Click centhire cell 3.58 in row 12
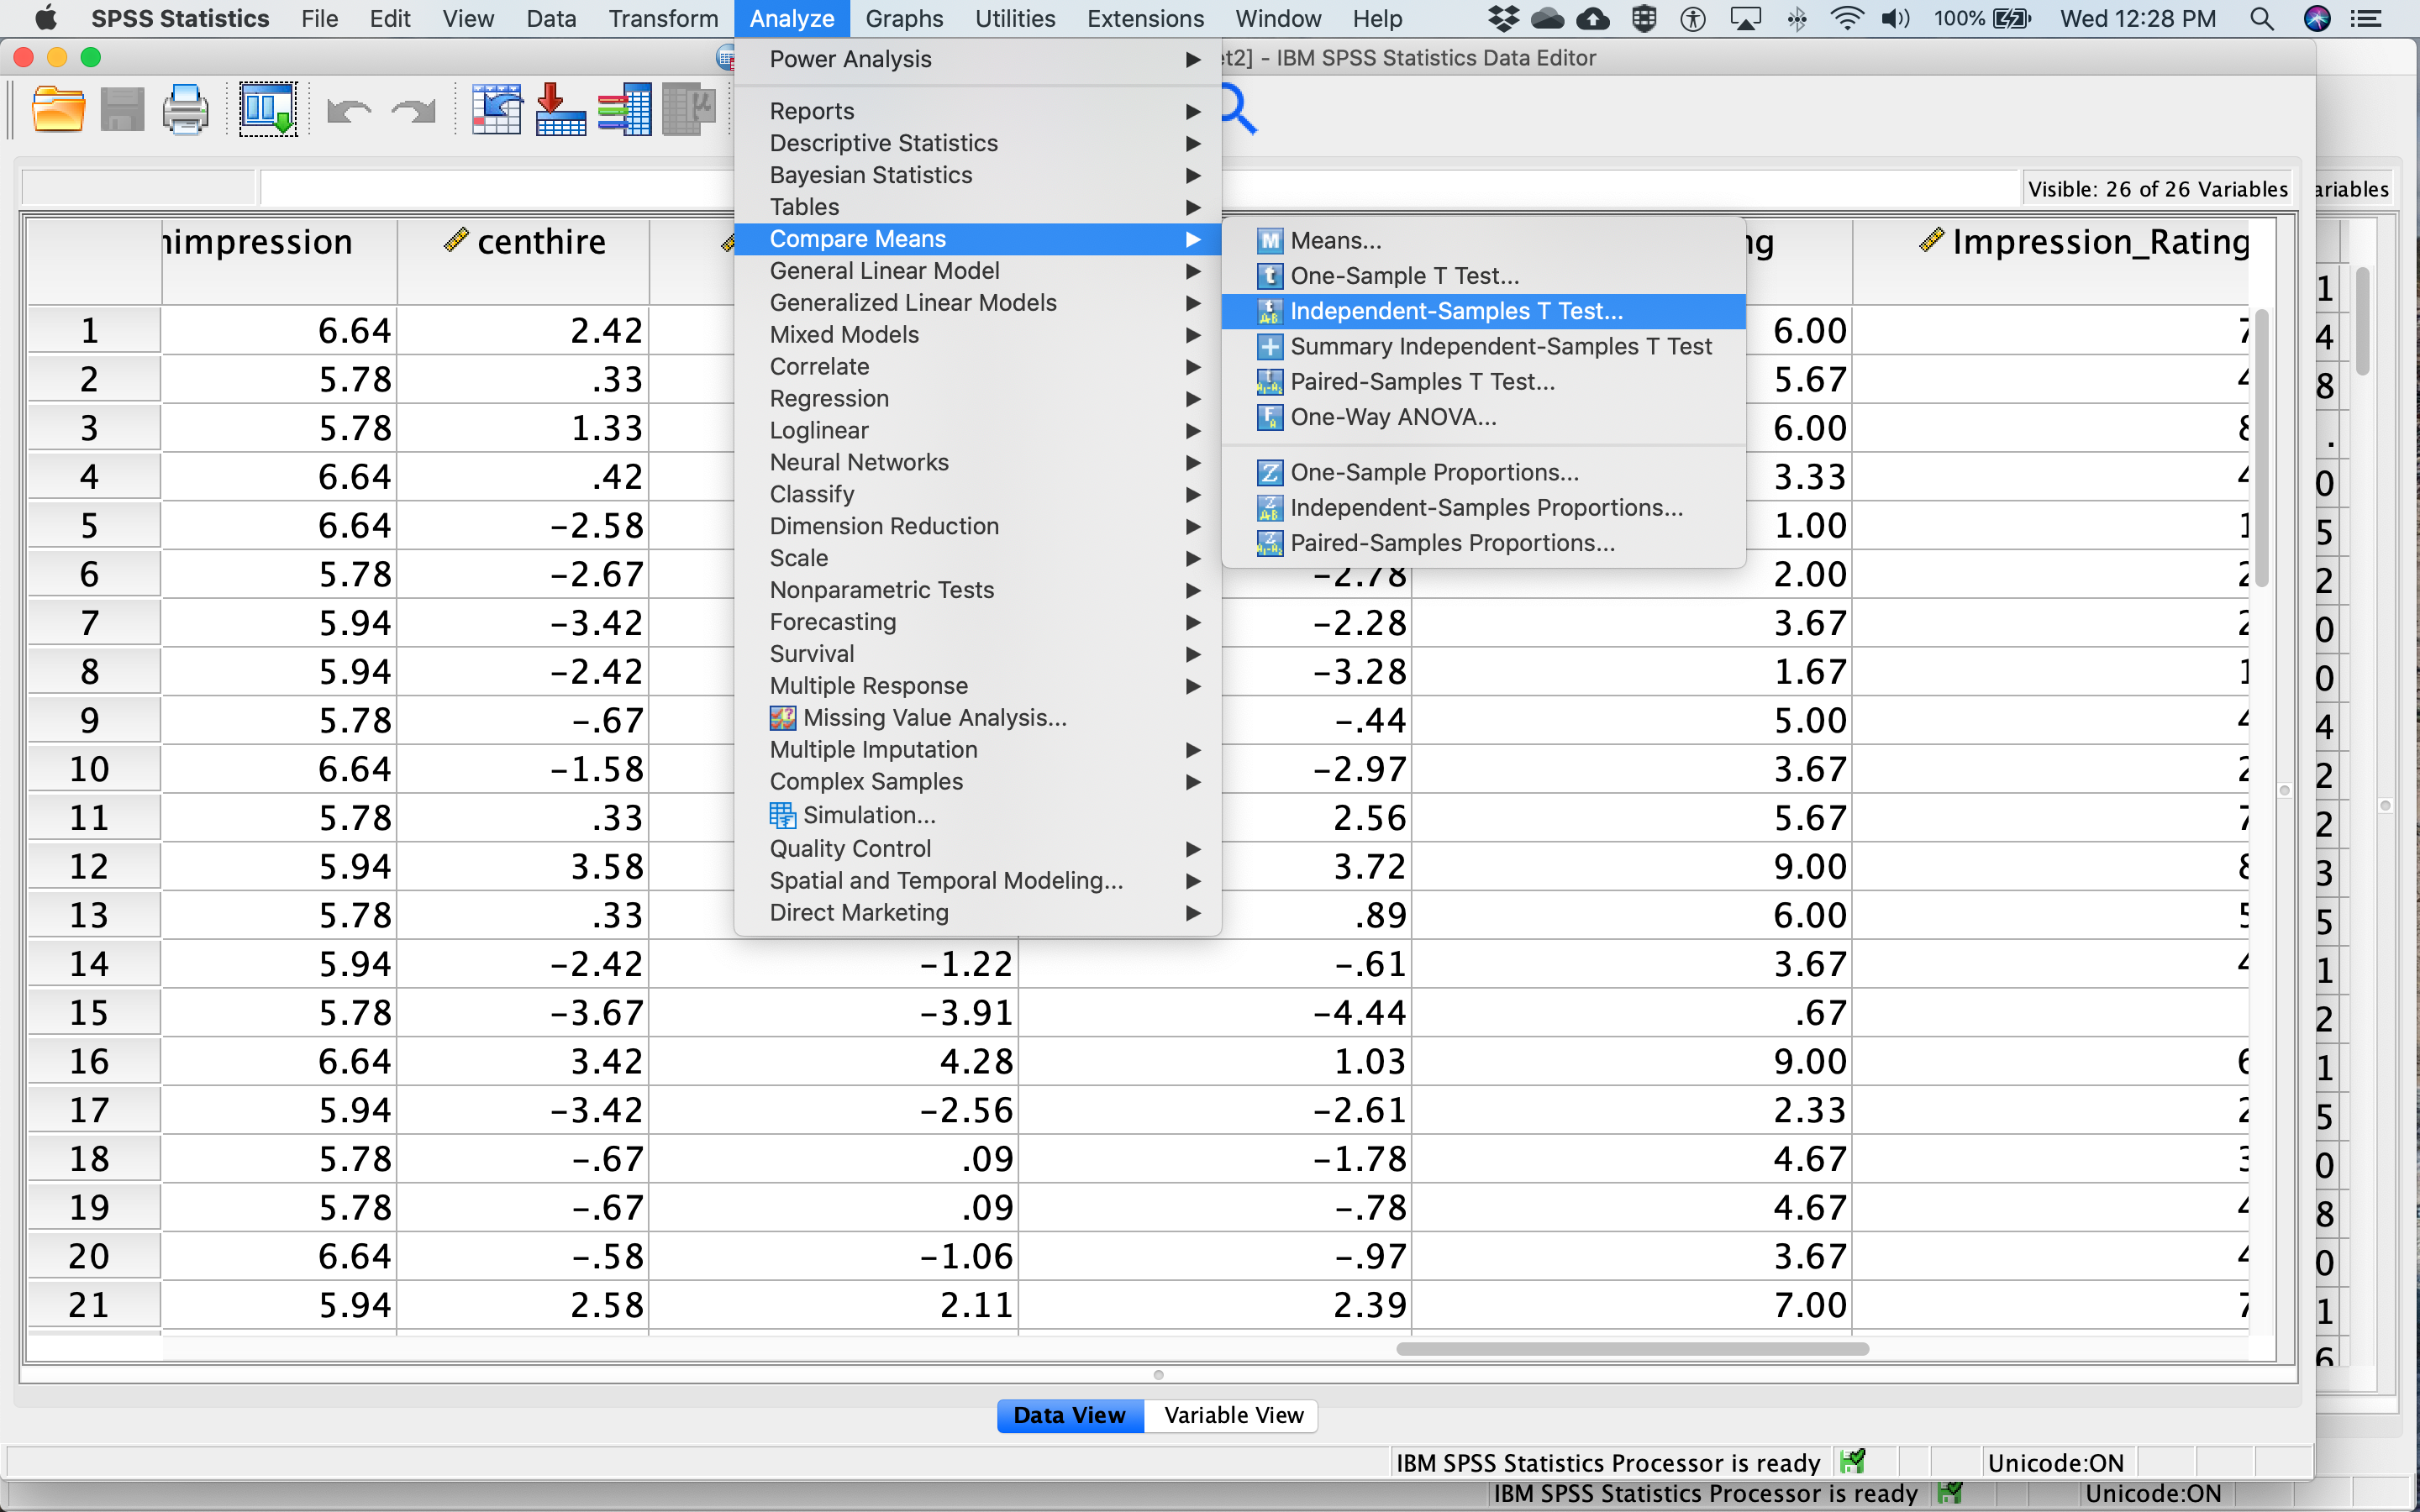Image resolution: width=2420 pixels, height=1512 pixels. [x=523, y=866]
